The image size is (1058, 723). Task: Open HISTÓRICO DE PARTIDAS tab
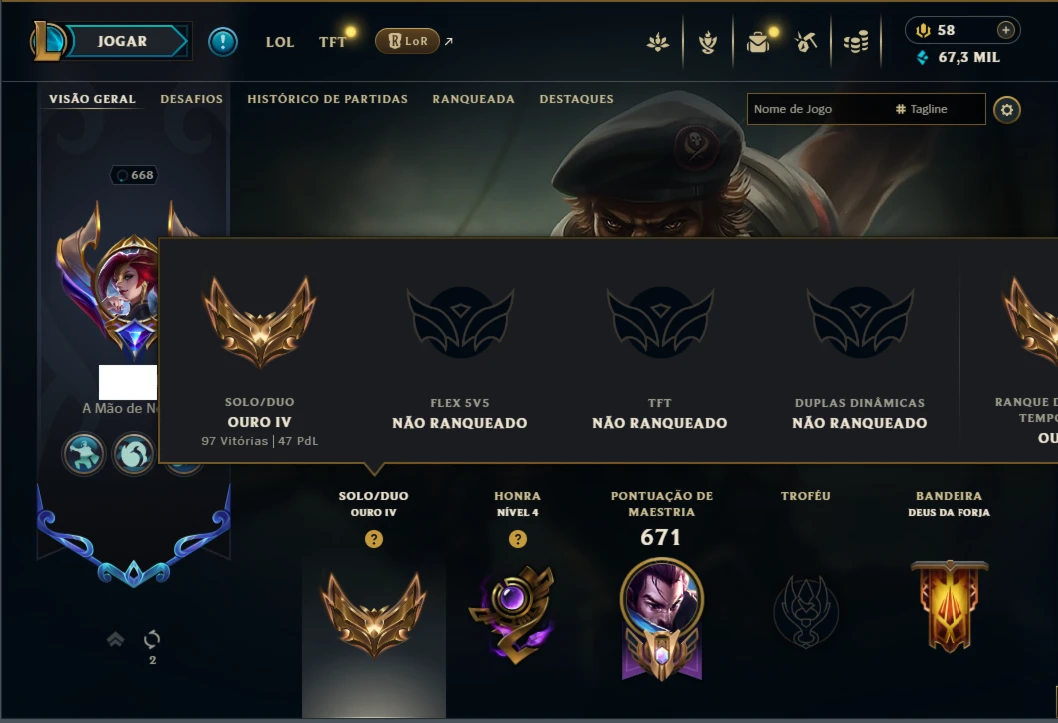(327, 99)
